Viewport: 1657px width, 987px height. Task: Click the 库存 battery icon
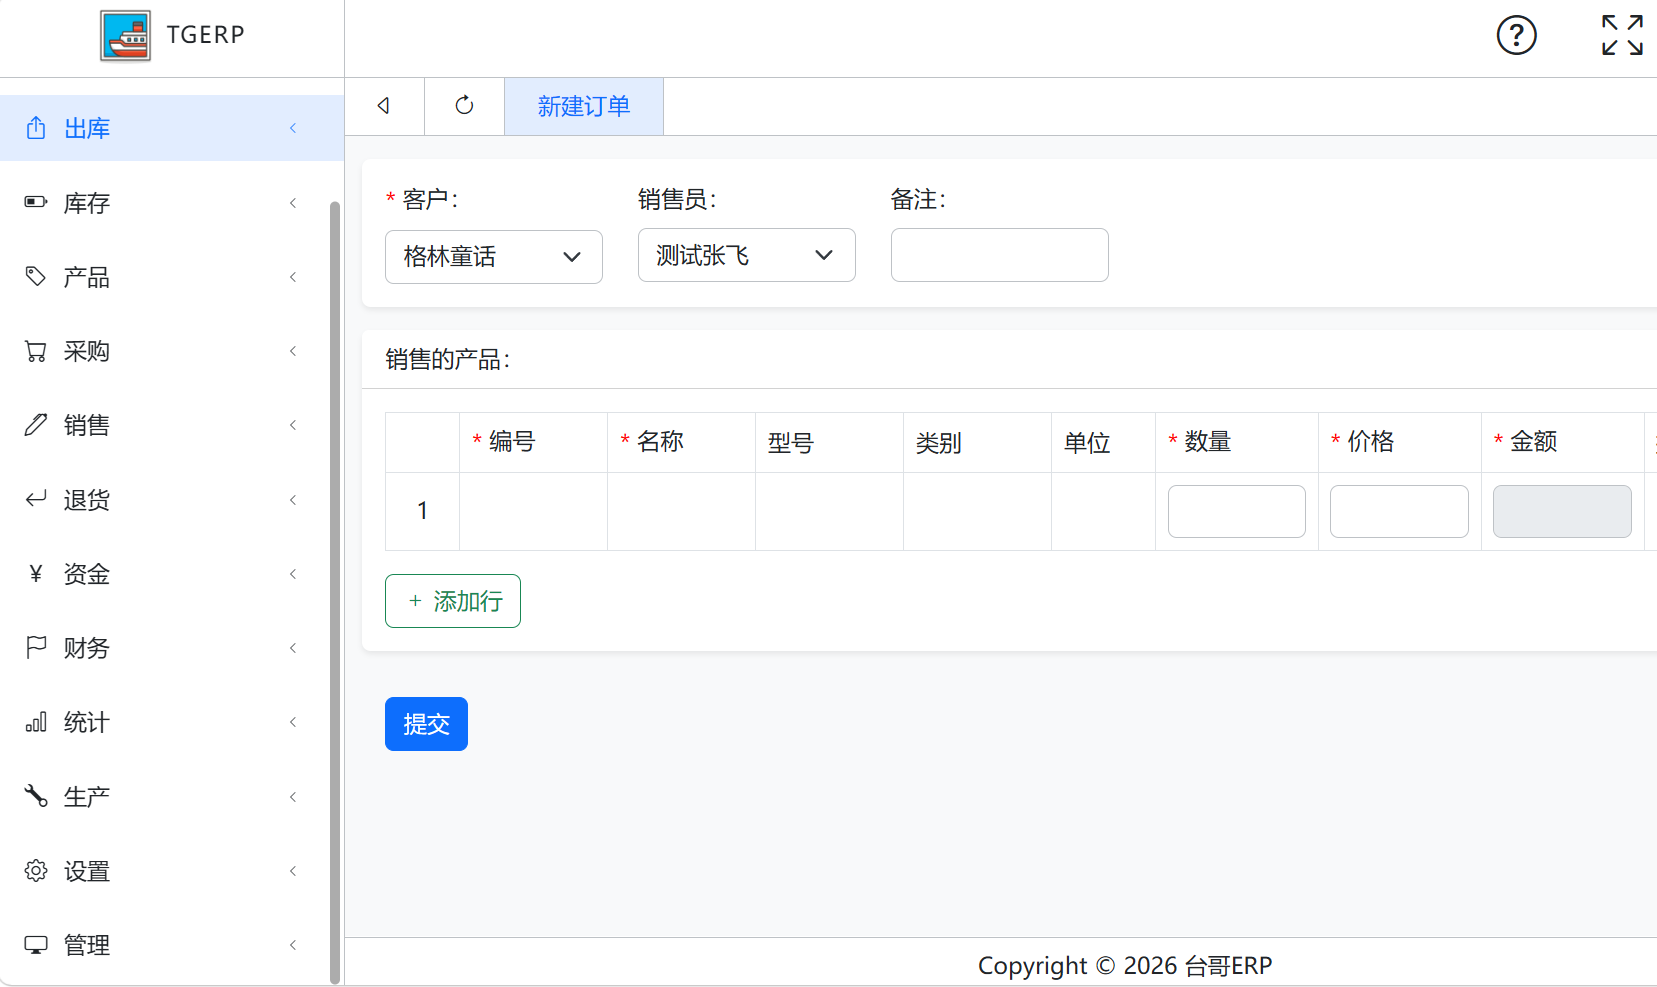point(36,202)
